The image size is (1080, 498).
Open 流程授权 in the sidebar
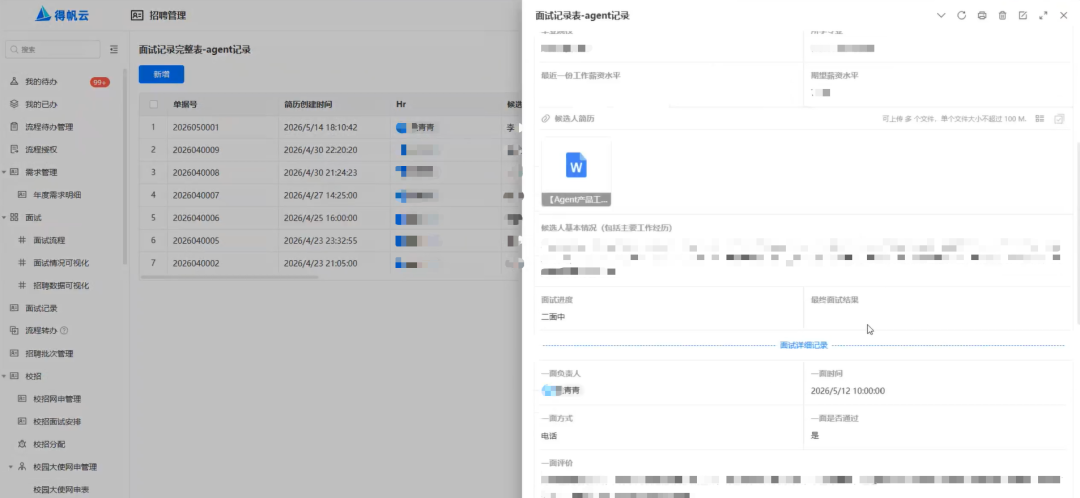click(41, 149)
